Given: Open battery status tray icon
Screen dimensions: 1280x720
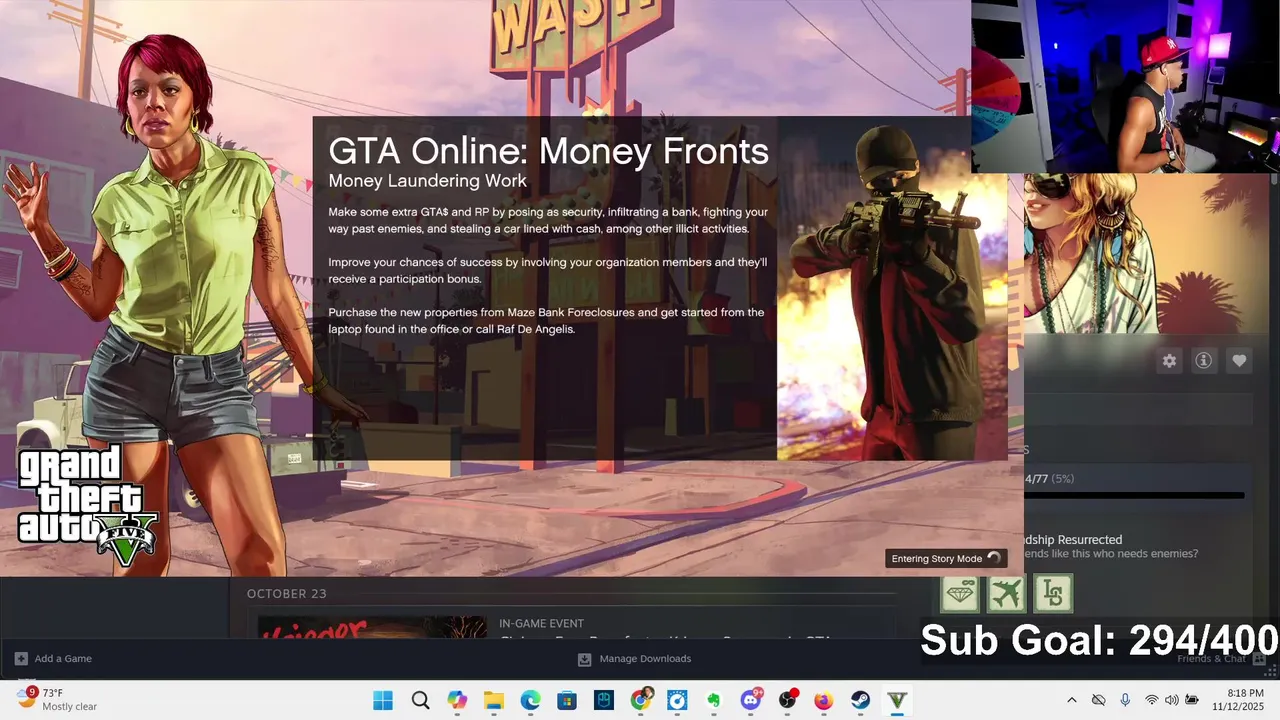Looking at the screenshot, I should tap(1192, 700).
